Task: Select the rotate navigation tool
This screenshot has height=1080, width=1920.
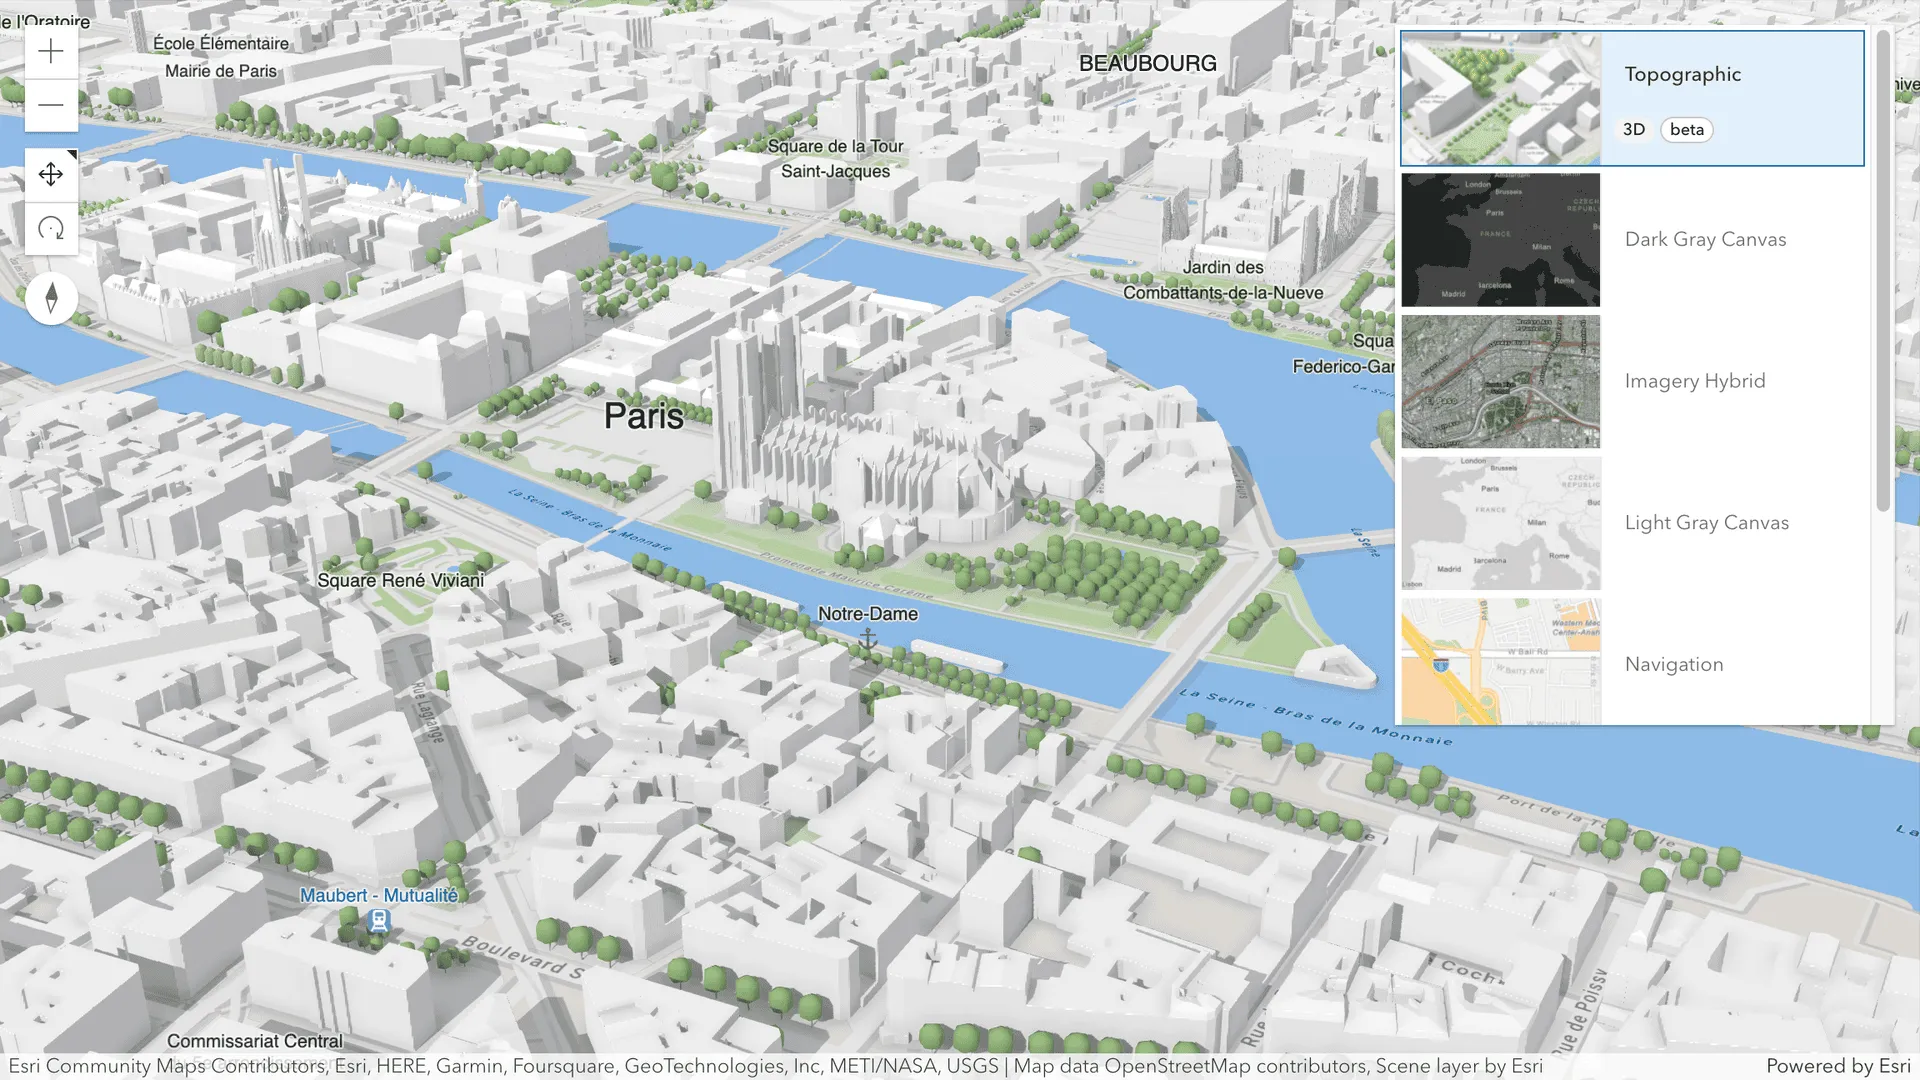Action: coord(51,229)
